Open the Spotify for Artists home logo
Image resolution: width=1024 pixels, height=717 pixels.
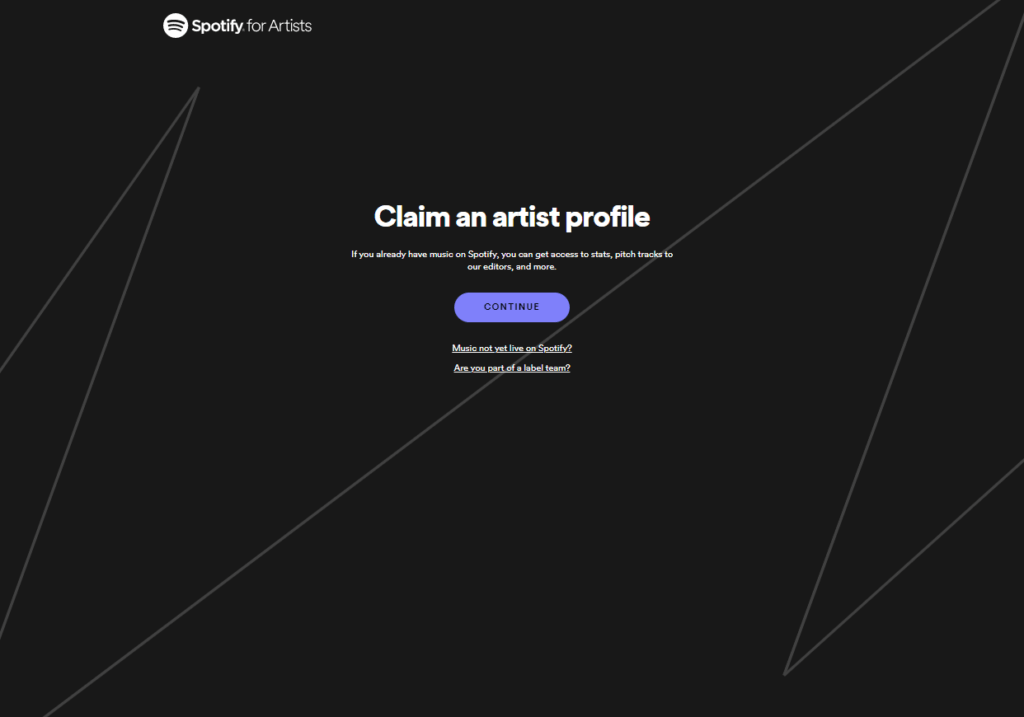tap(237, 25)
